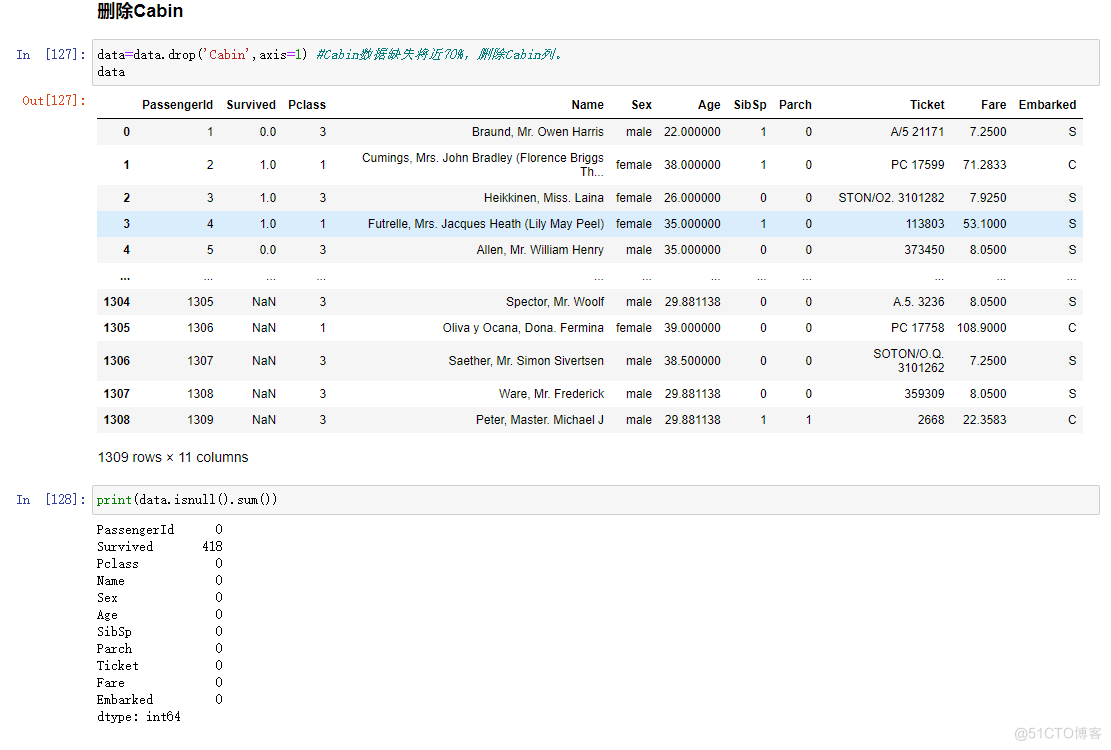The width and height of the screenshot is (1111, 750).
Task: Click row index 1306
Action: coord(117,360)
